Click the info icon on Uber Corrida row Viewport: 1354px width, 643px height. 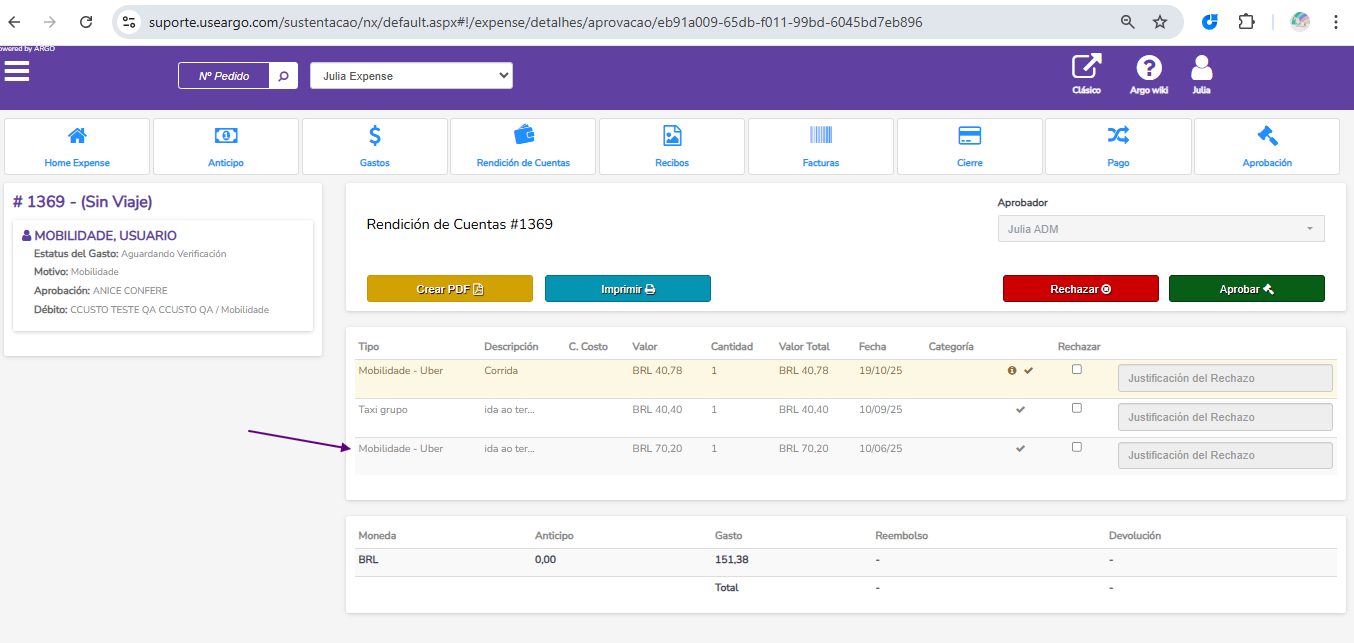pos(1012,371)
